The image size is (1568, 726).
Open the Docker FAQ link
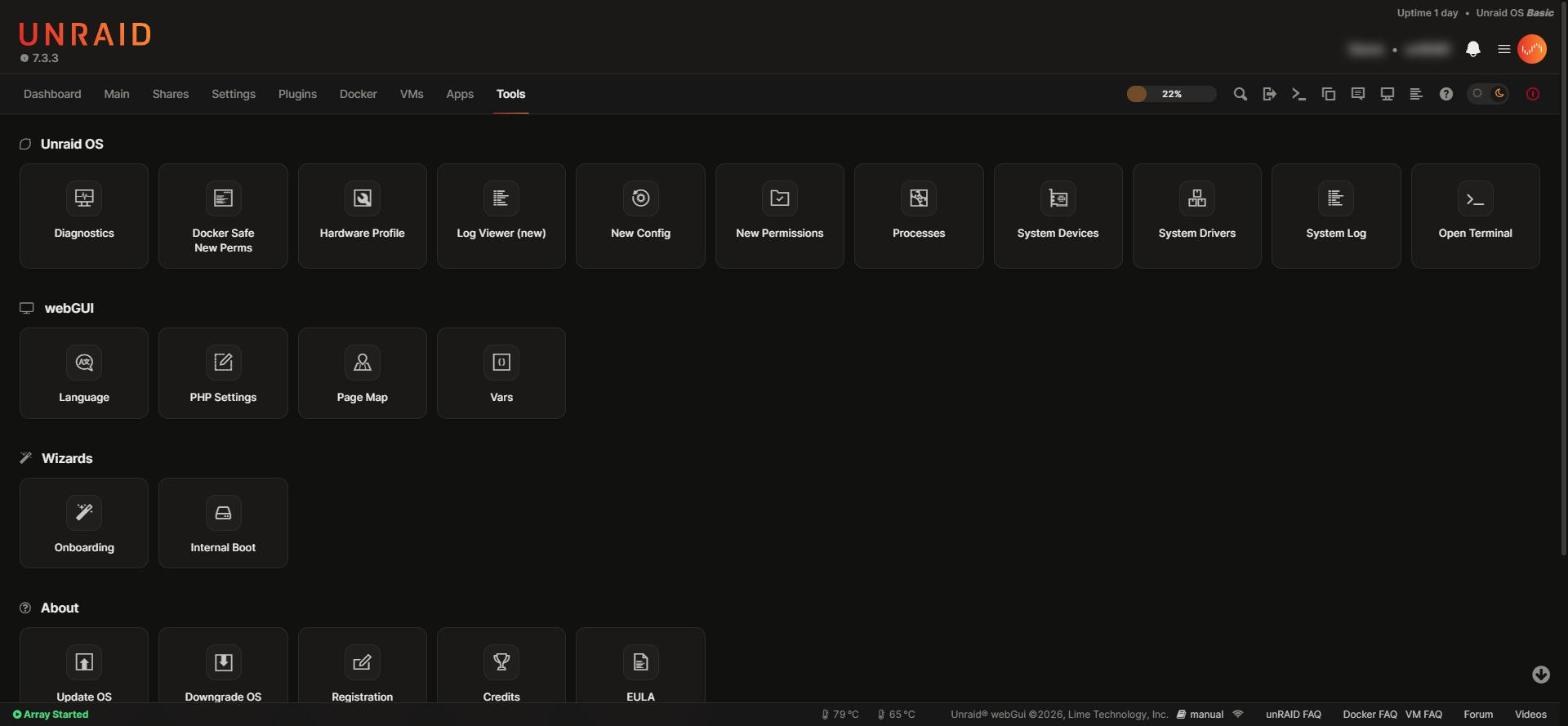coord(1369,715)
